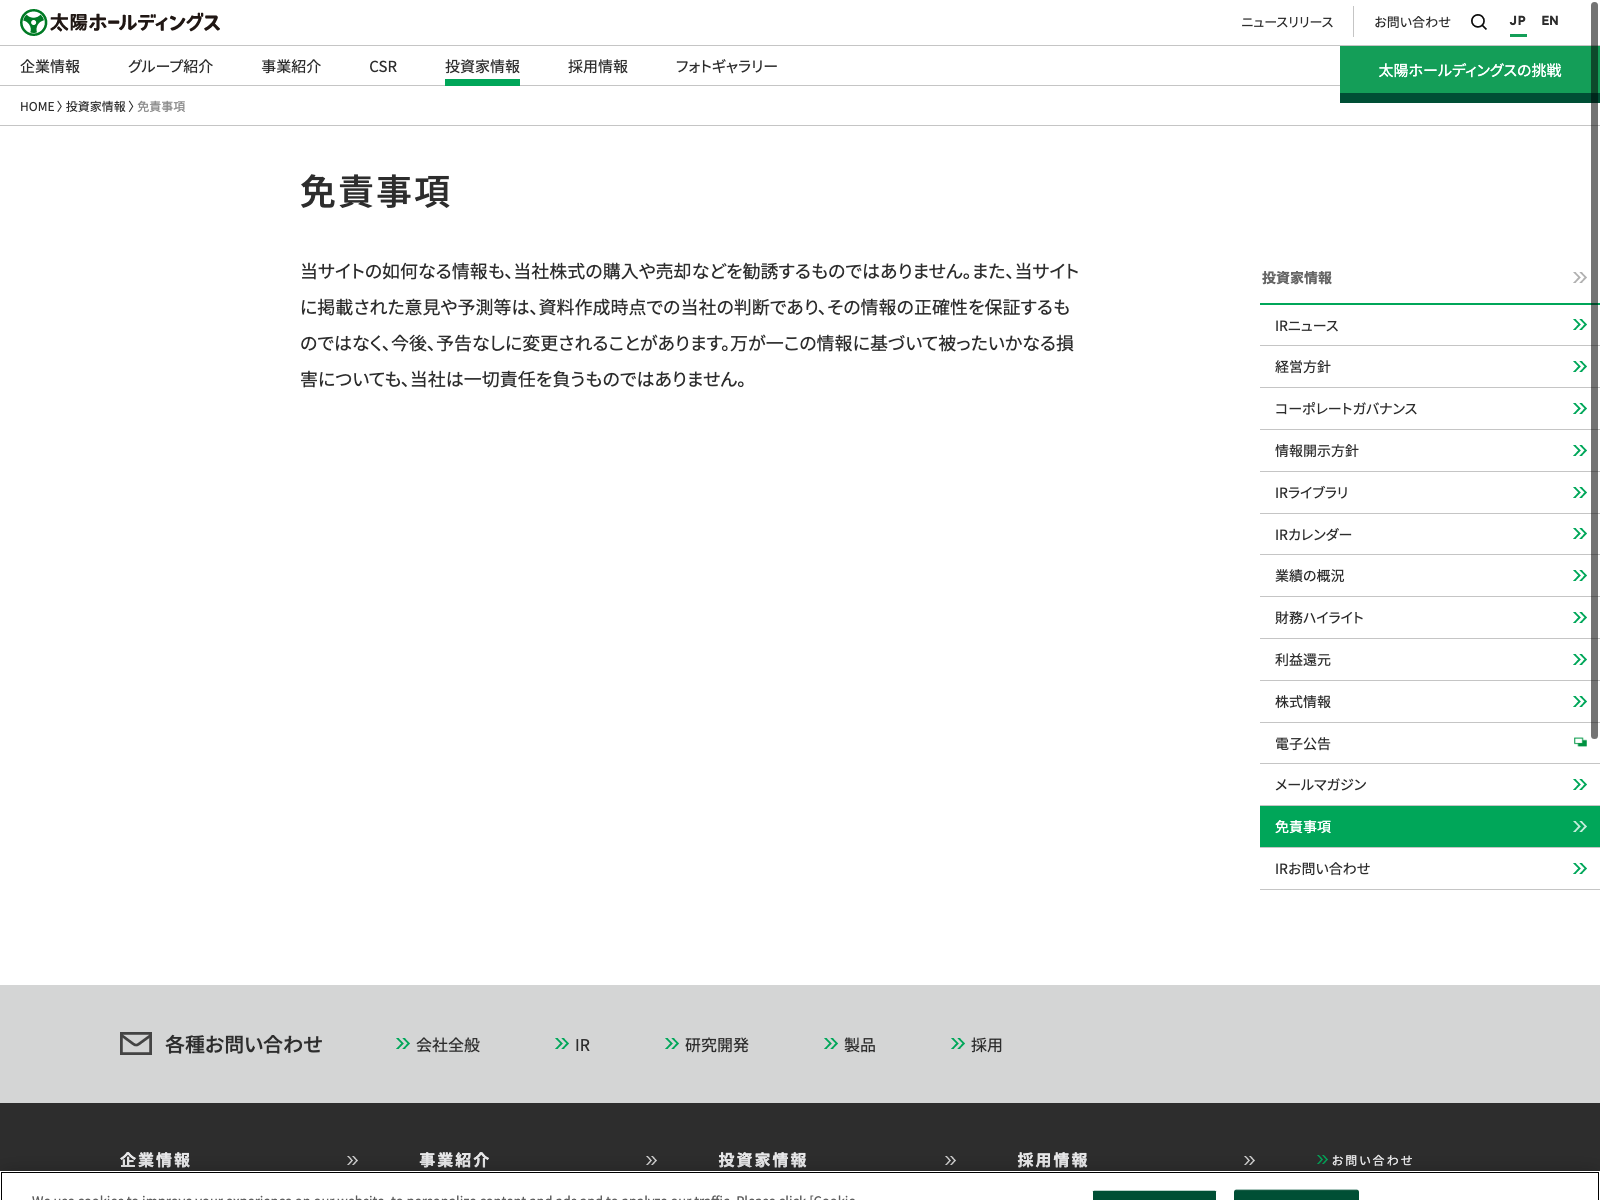Click the arrow icon beside IRニュース
The height and width of the screenshot is (1200, 1600).
pyautogui.click(x=1579, y=325)
